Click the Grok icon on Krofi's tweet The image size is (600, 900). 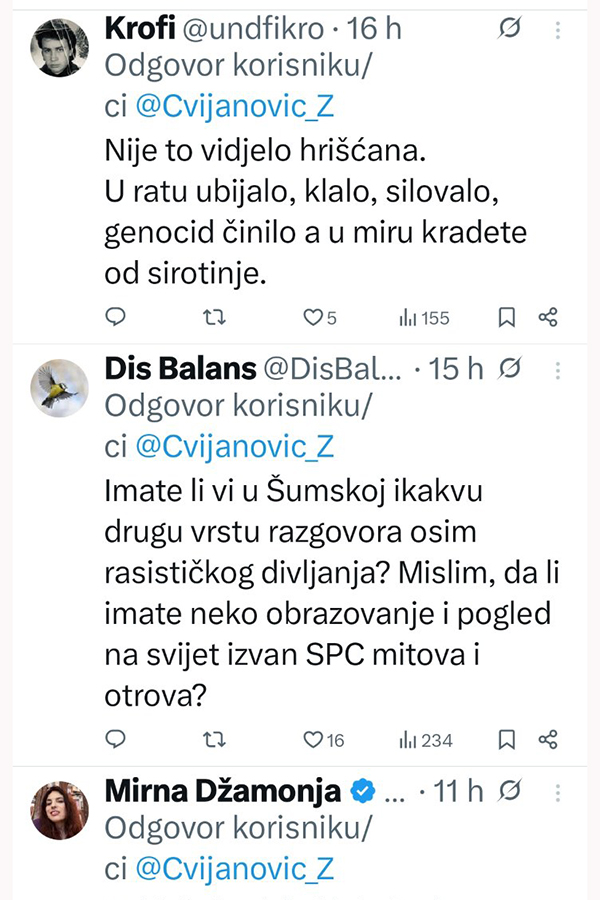(x=509, y=30)
